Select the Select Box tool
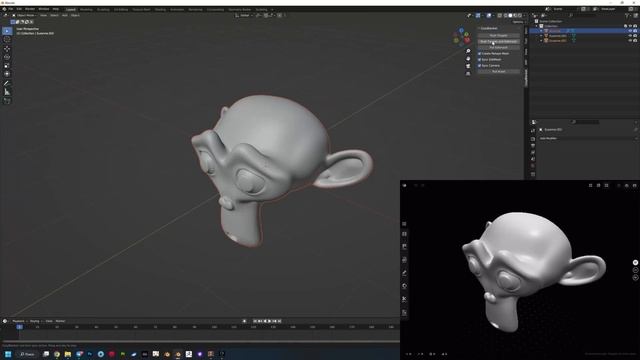Image resolution: width=640 pixels, height=360 pixels. (7, 31)
